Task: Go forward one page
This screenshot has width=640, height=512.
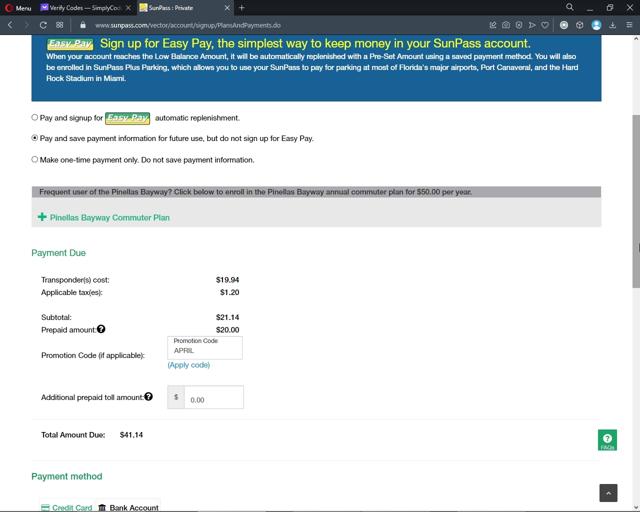Action: 27,25
